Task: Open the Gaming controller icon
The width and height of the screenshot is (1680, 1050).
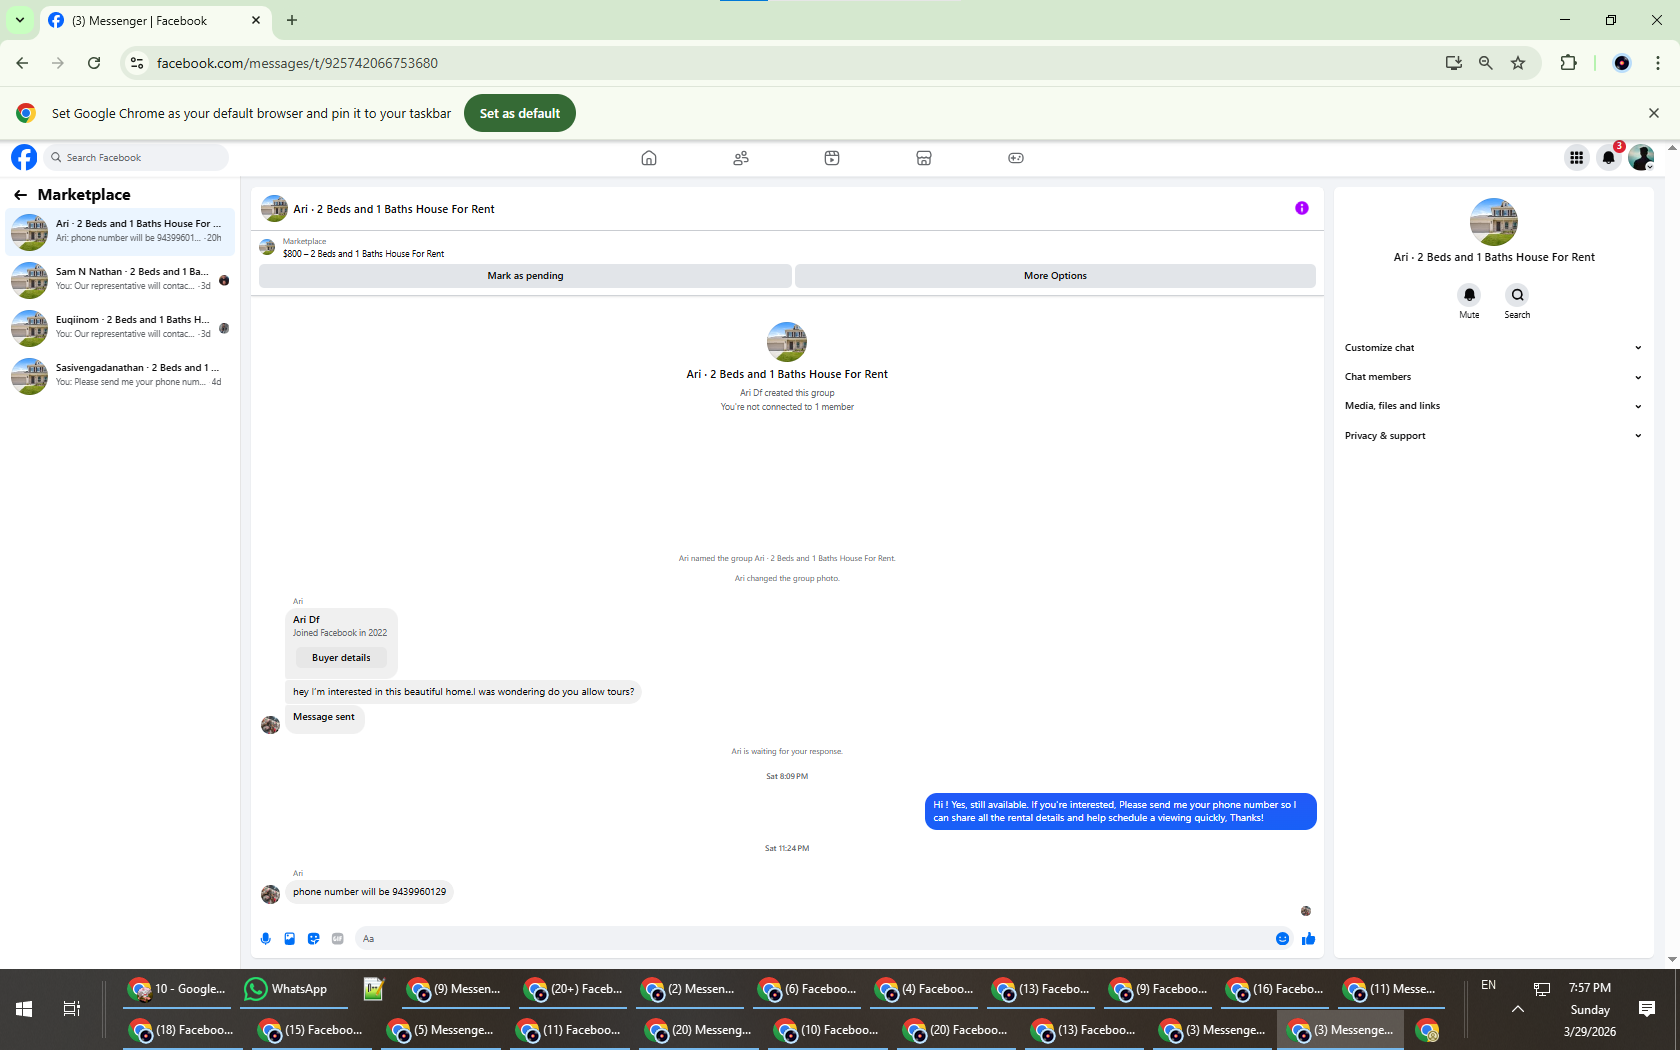Action: tap(1016, 158)
